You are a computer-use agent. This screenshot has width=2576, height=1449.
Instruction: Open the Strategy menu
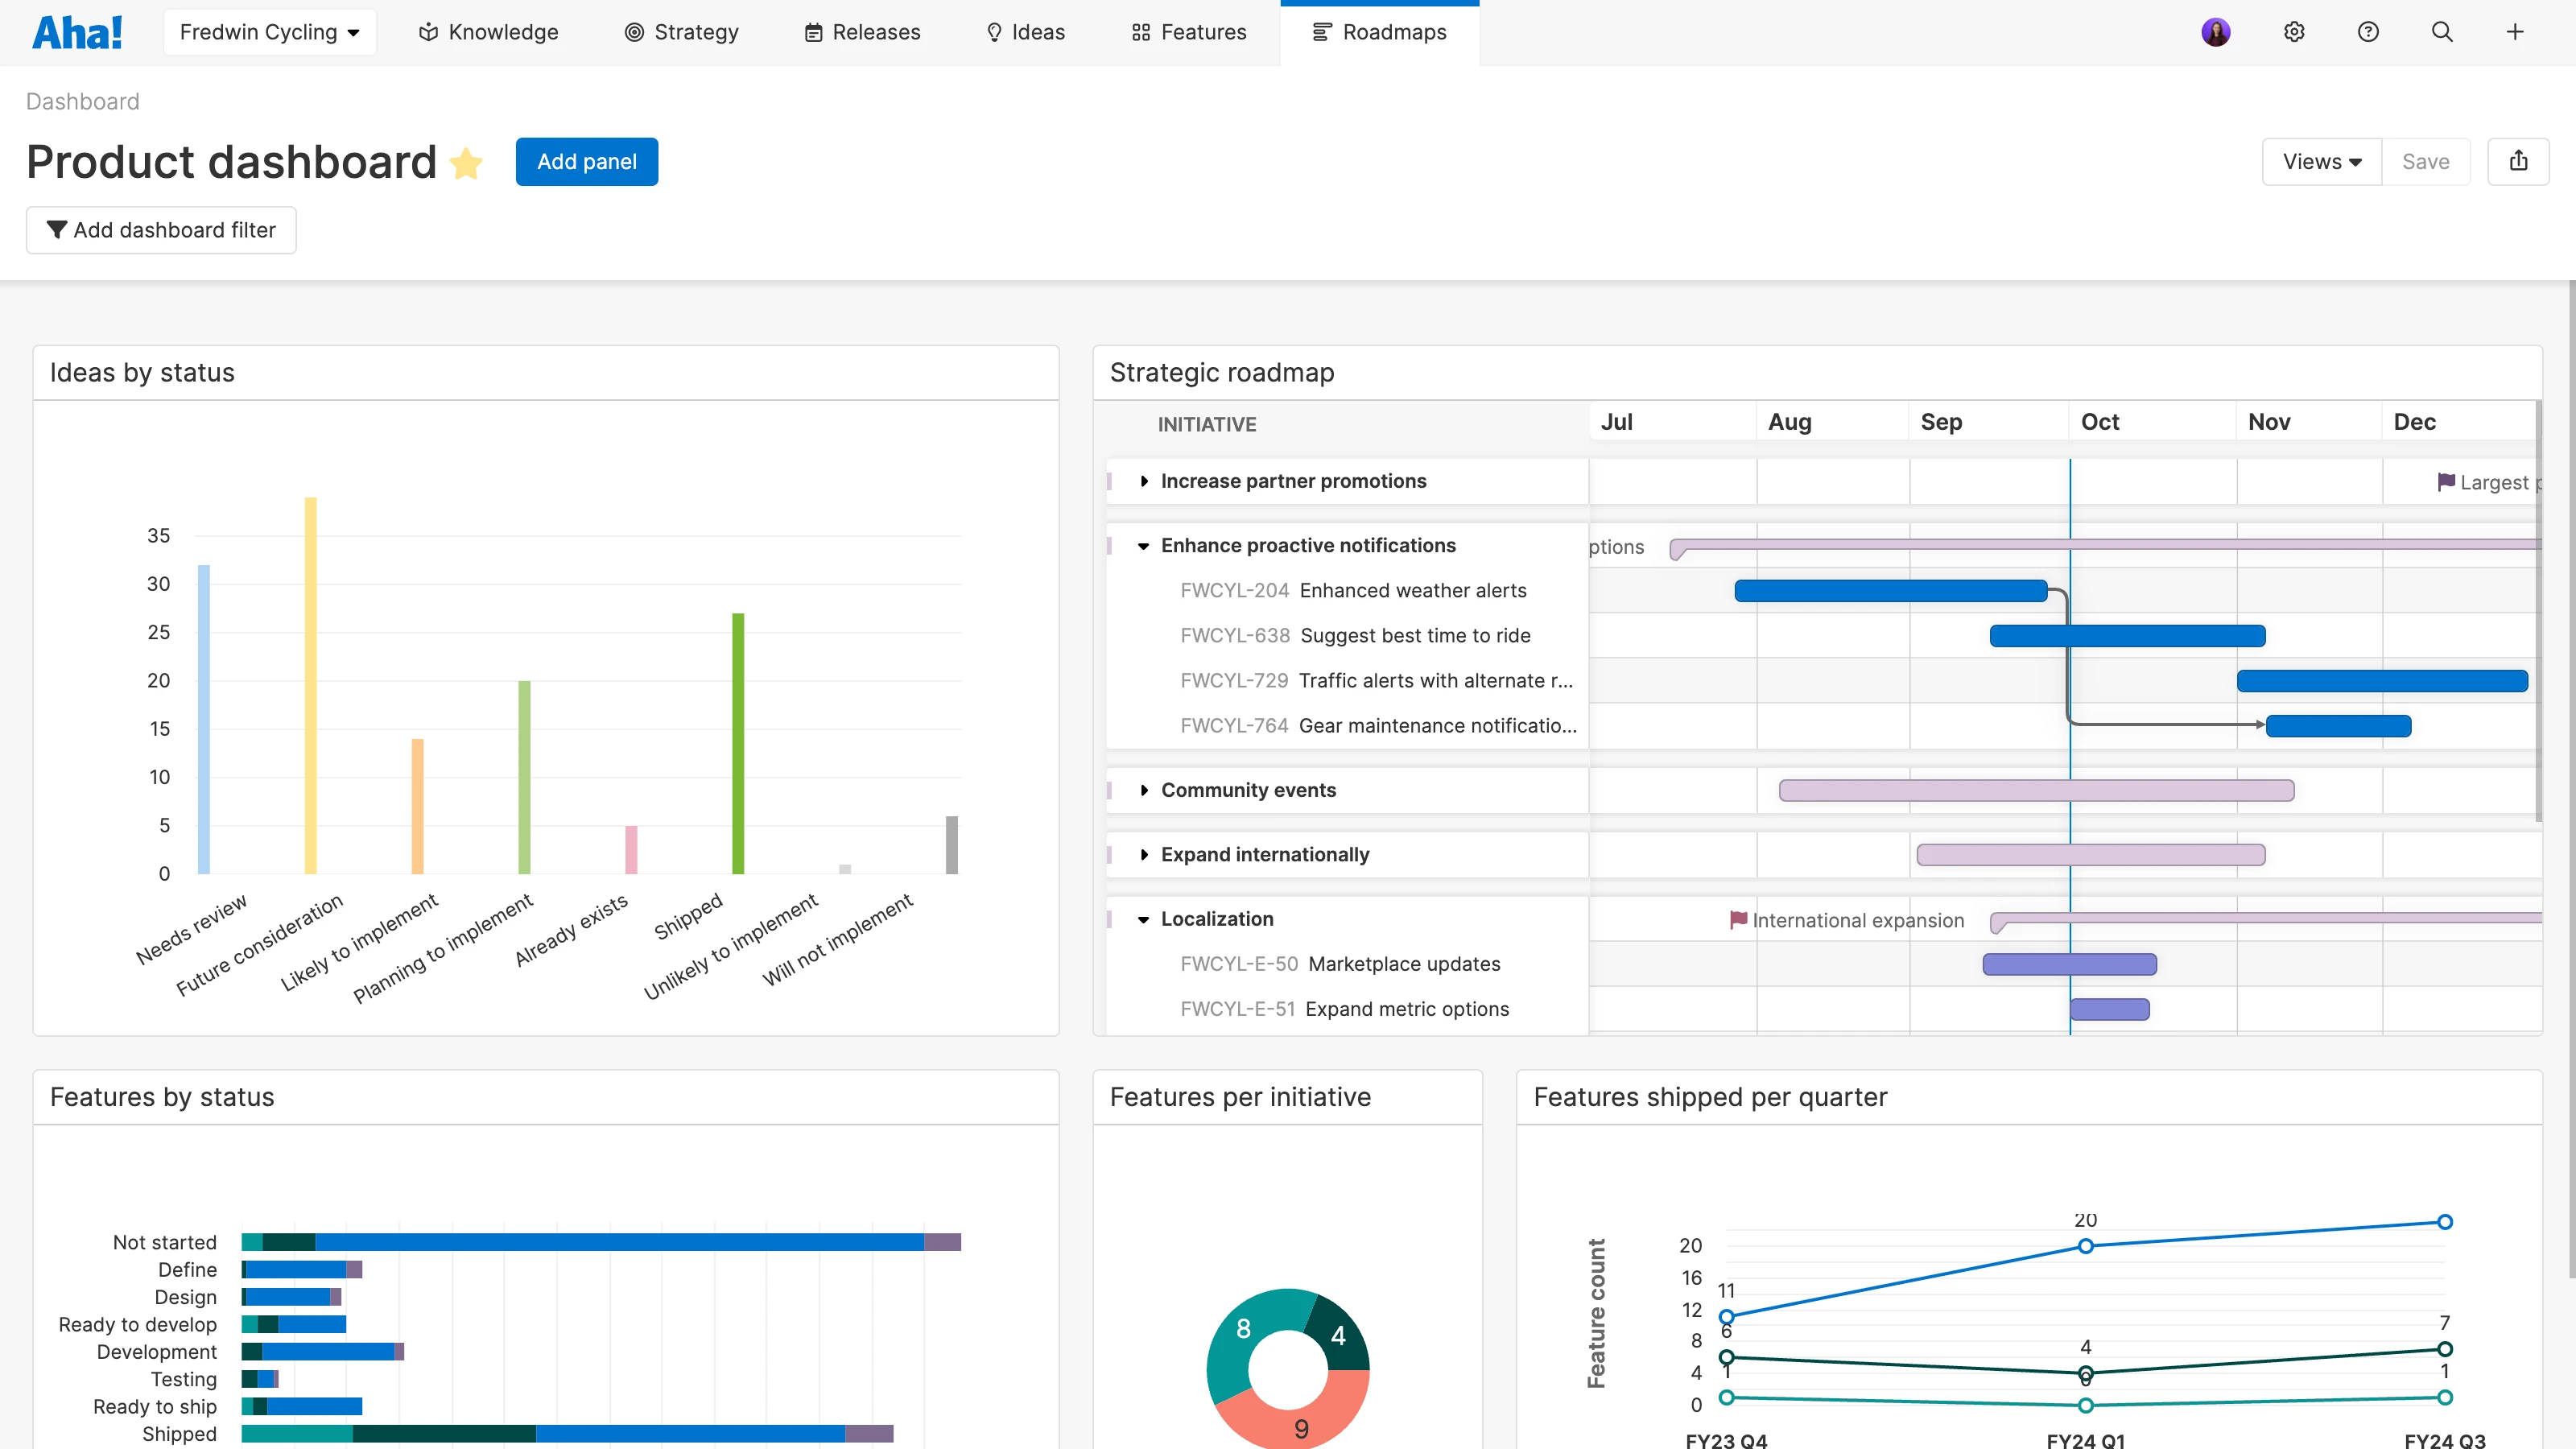coord(681,32)
